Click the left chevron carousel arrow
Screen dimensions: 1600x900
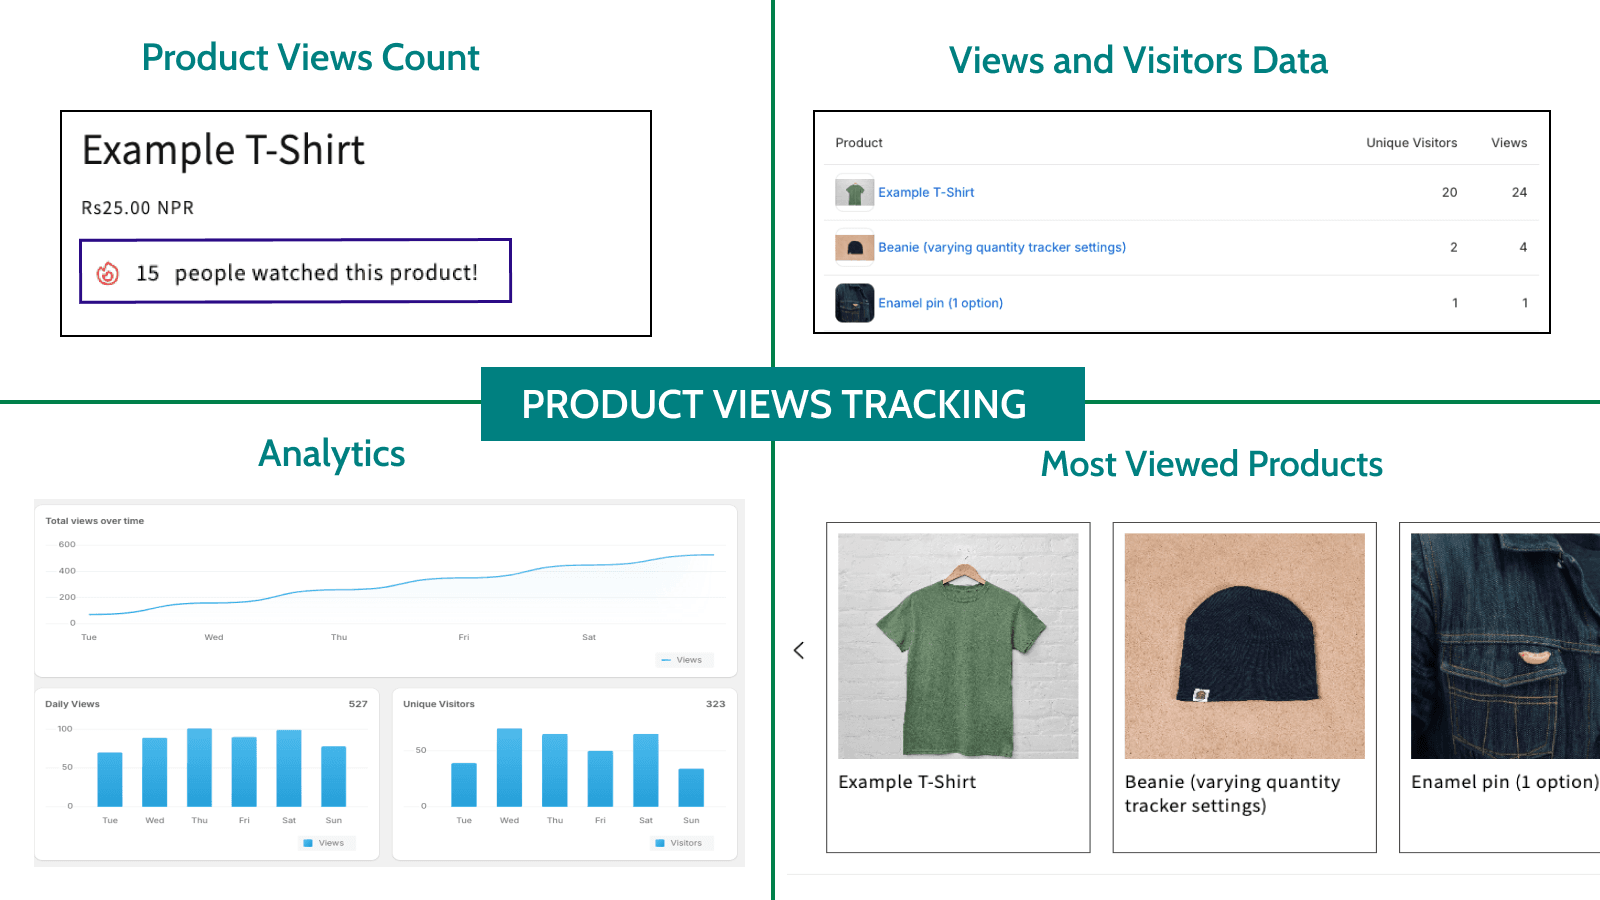[799, 650]
